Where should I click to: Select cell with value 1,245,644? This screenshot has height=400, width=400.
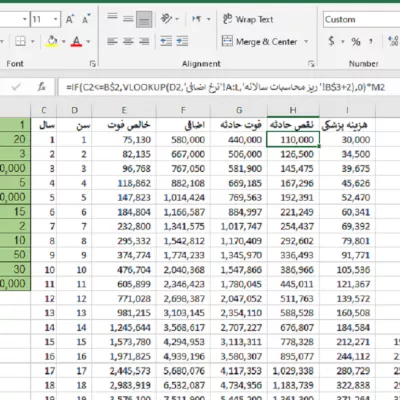click(x=124, y=327)
